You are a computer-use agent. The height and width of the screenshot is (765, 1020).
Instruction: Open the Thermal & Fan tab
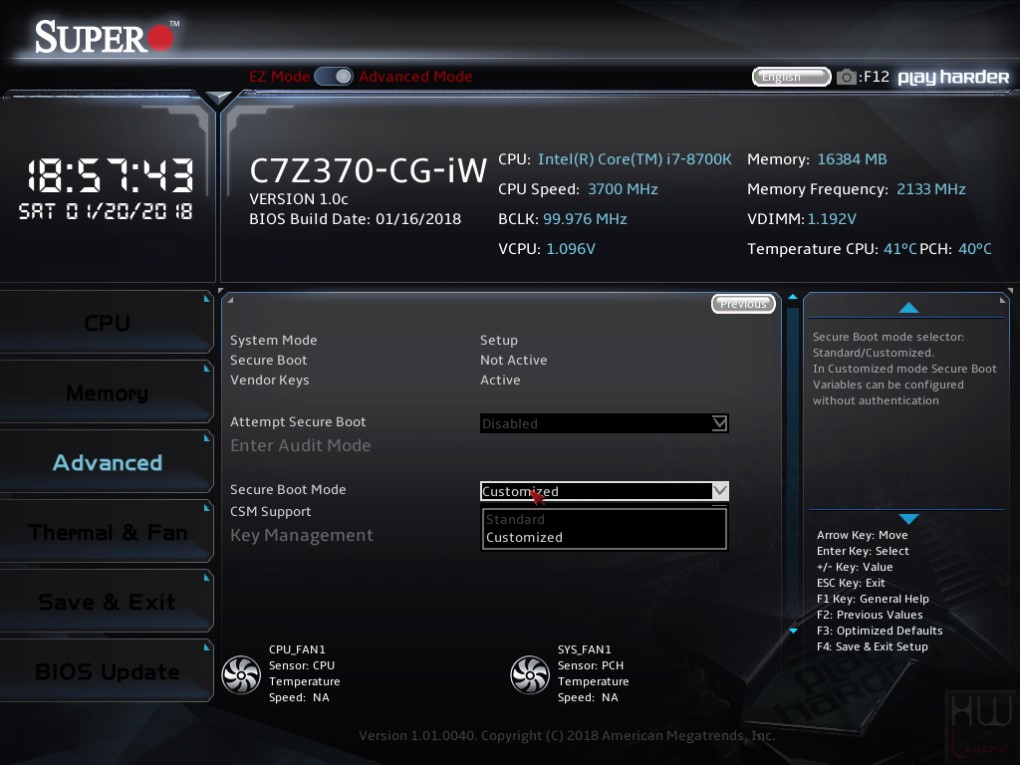click(107, 532)
